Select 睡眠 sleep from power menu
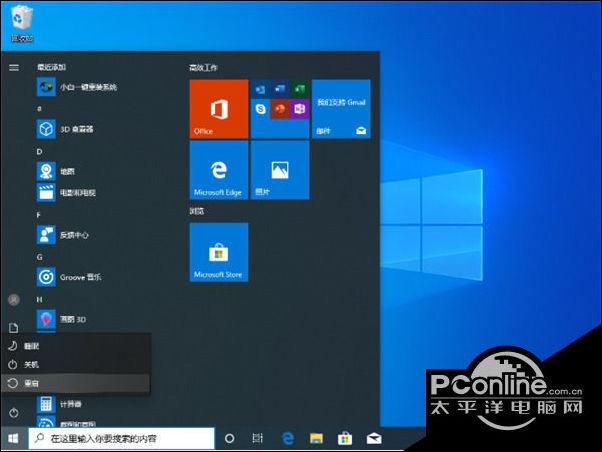Viewport: 602px width, 452px height. (x=76, y=346)
